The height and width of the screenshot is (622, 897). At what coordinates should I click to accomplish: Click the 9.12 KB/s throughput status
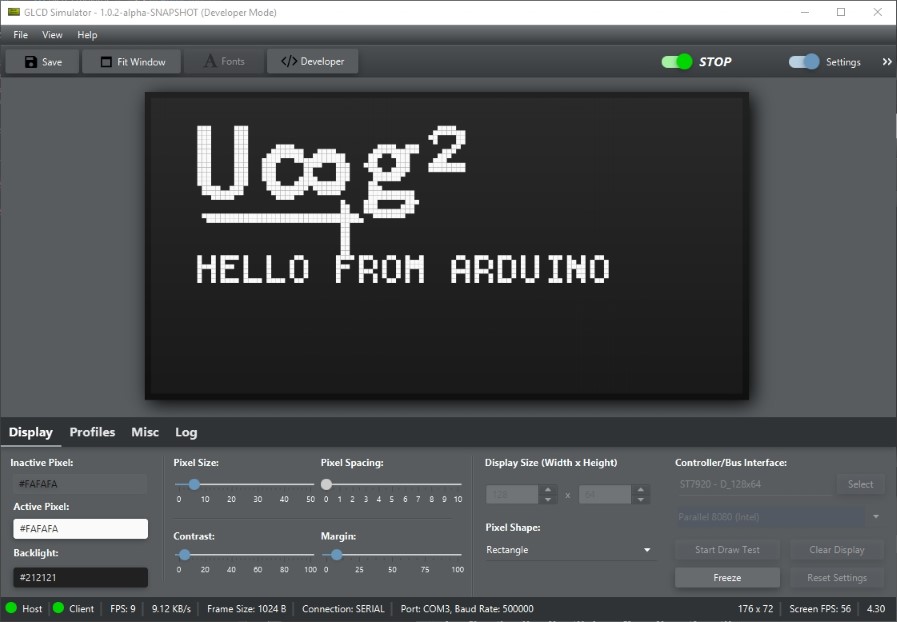coord(171,608)
